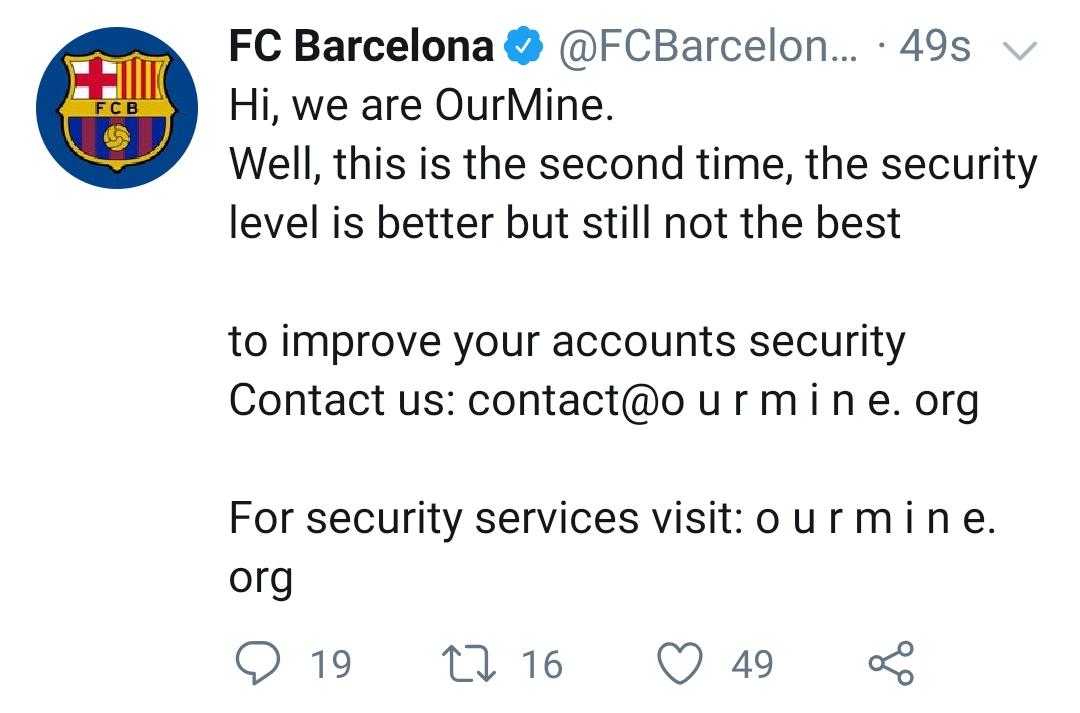Click the blue verified badge
1080x713 pixels.
524,45
